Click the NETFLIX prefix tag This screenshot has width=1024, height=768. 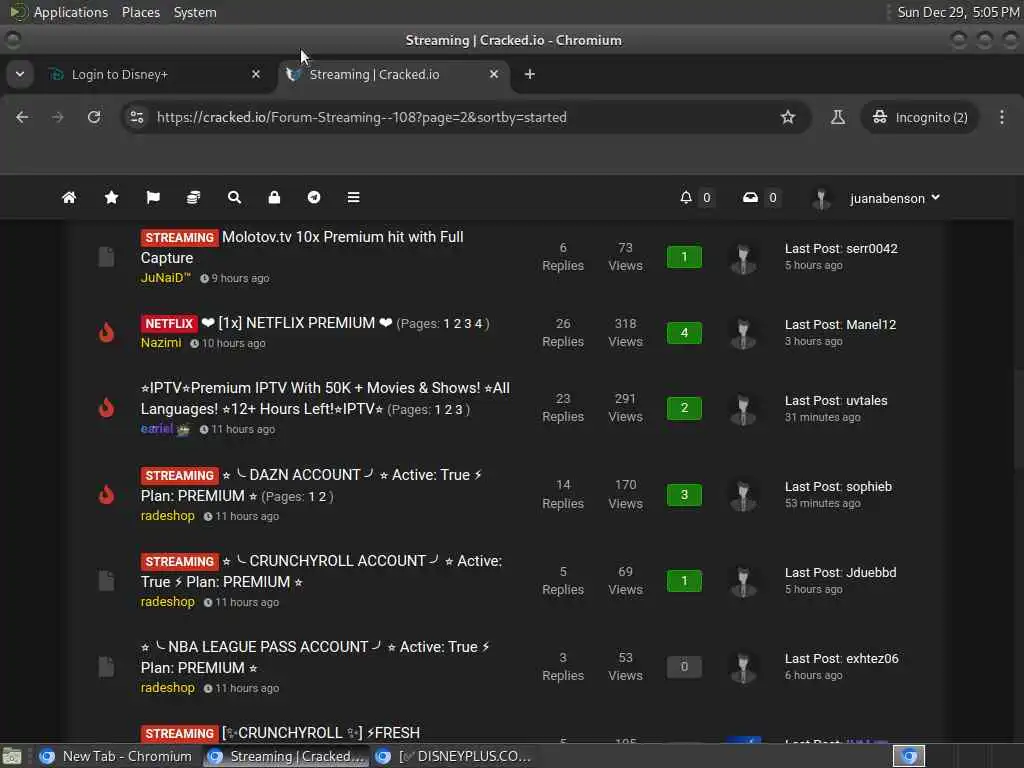point(169,323)
